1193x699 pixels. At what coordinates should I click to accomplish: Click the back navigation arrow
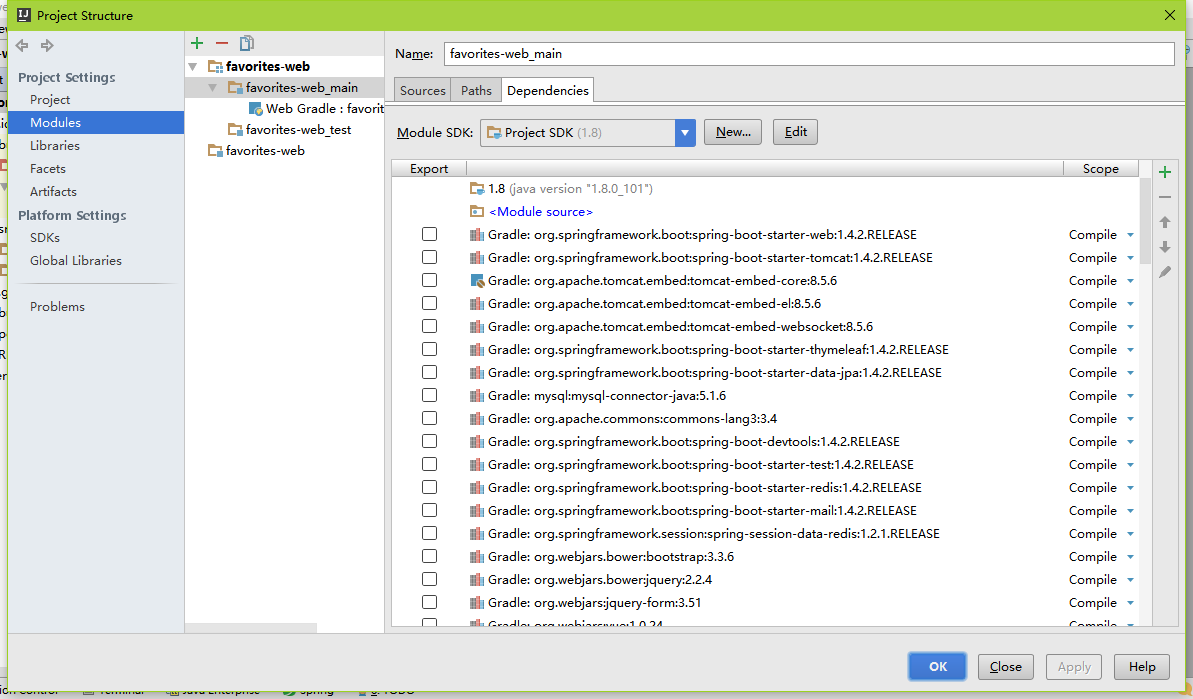22,46
